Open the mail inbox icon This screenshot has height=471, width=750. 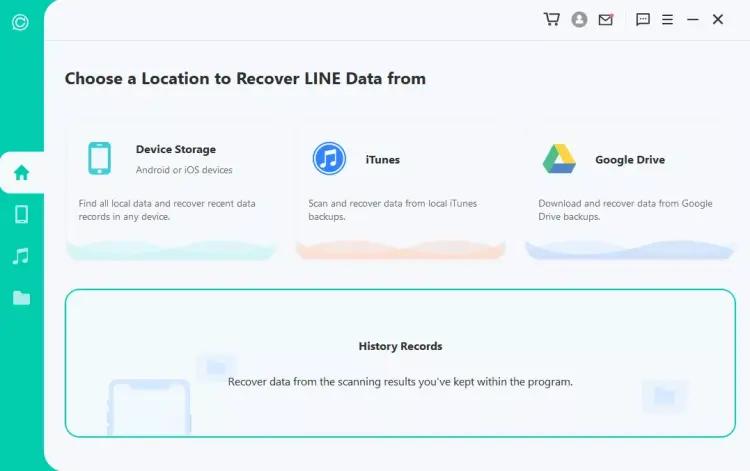(x=606, y=19)
